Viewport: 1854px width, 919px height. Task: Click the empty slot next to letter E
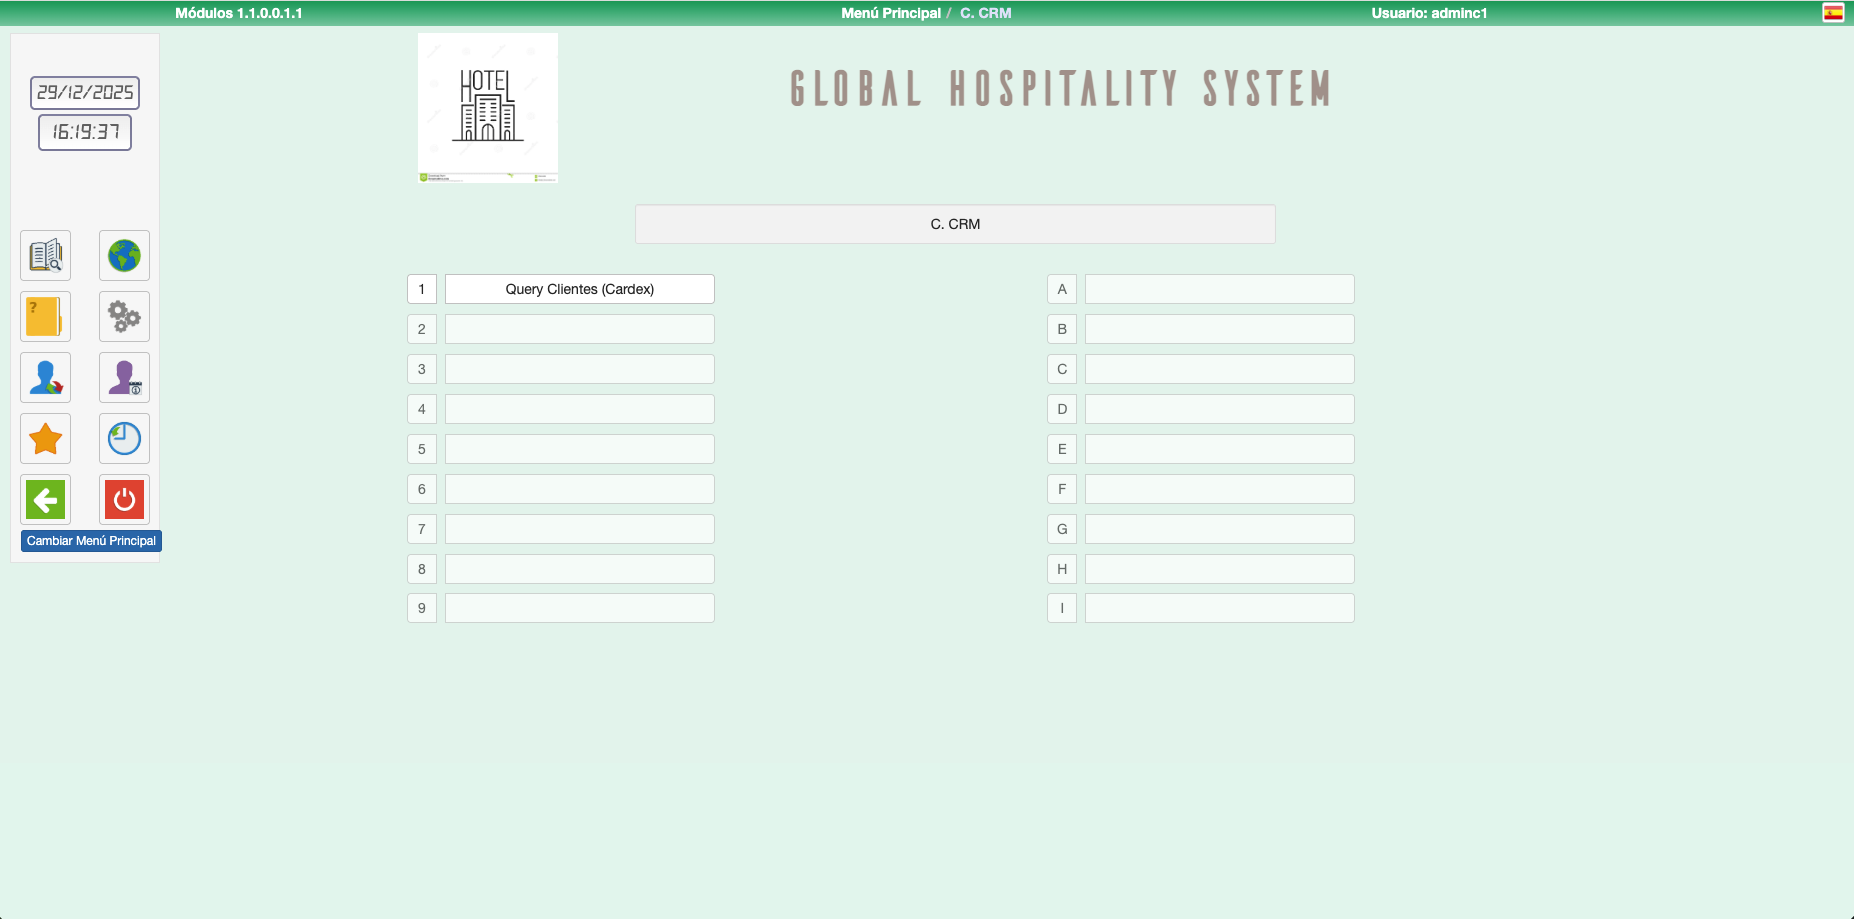pos(1219,449)
